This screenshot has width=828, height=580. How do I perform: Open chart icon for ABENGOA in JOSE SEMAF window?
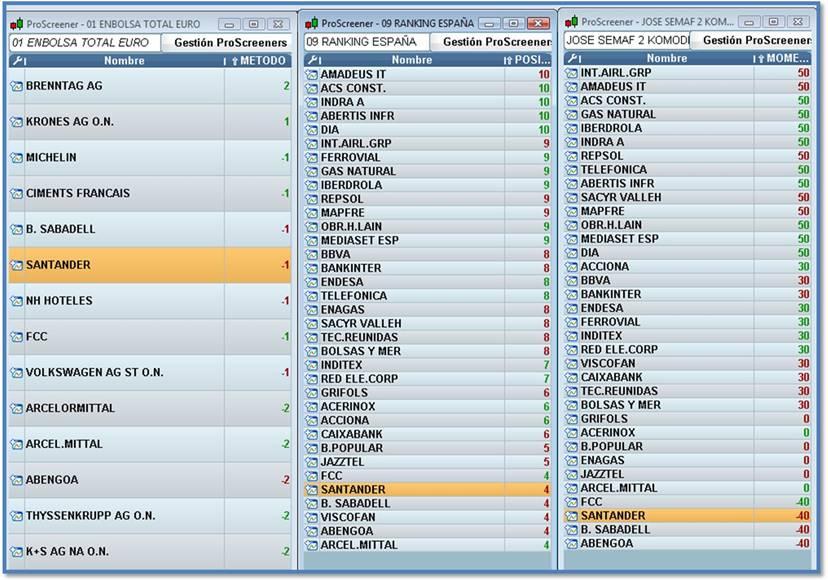(571, 543)
